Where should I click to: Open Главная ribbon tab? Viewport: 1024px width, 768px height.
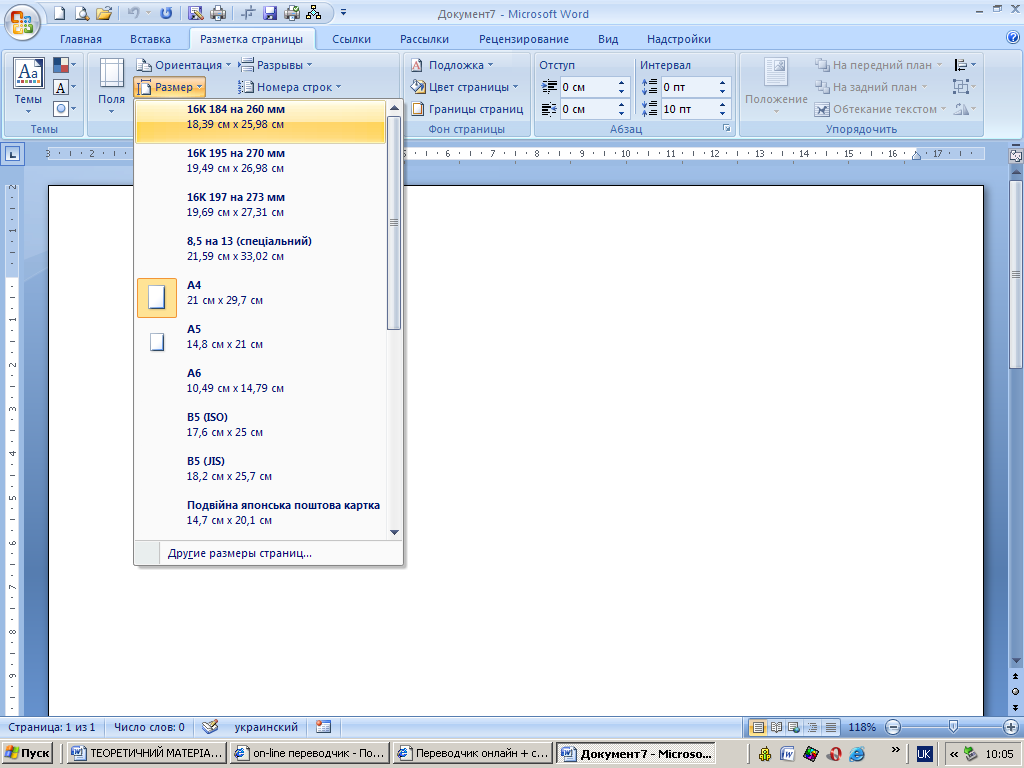[81, 39]
